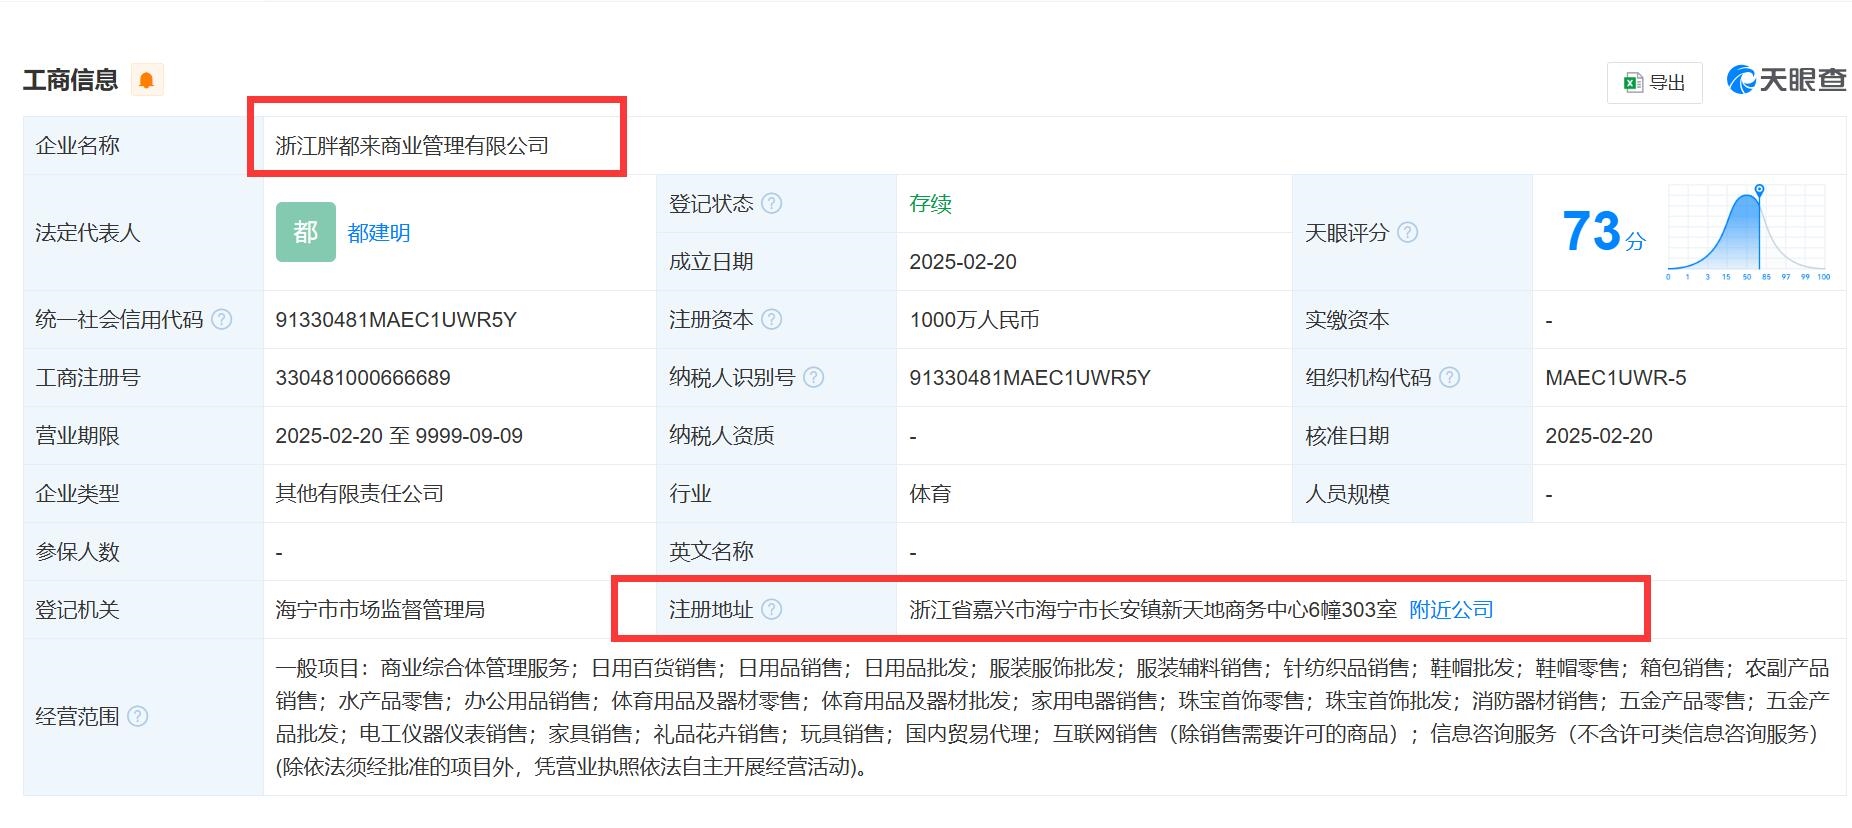Click the founding date 2025-02-20 next to 成立日期
This screenshot has height=828, width=1852.
click(963, 262)
